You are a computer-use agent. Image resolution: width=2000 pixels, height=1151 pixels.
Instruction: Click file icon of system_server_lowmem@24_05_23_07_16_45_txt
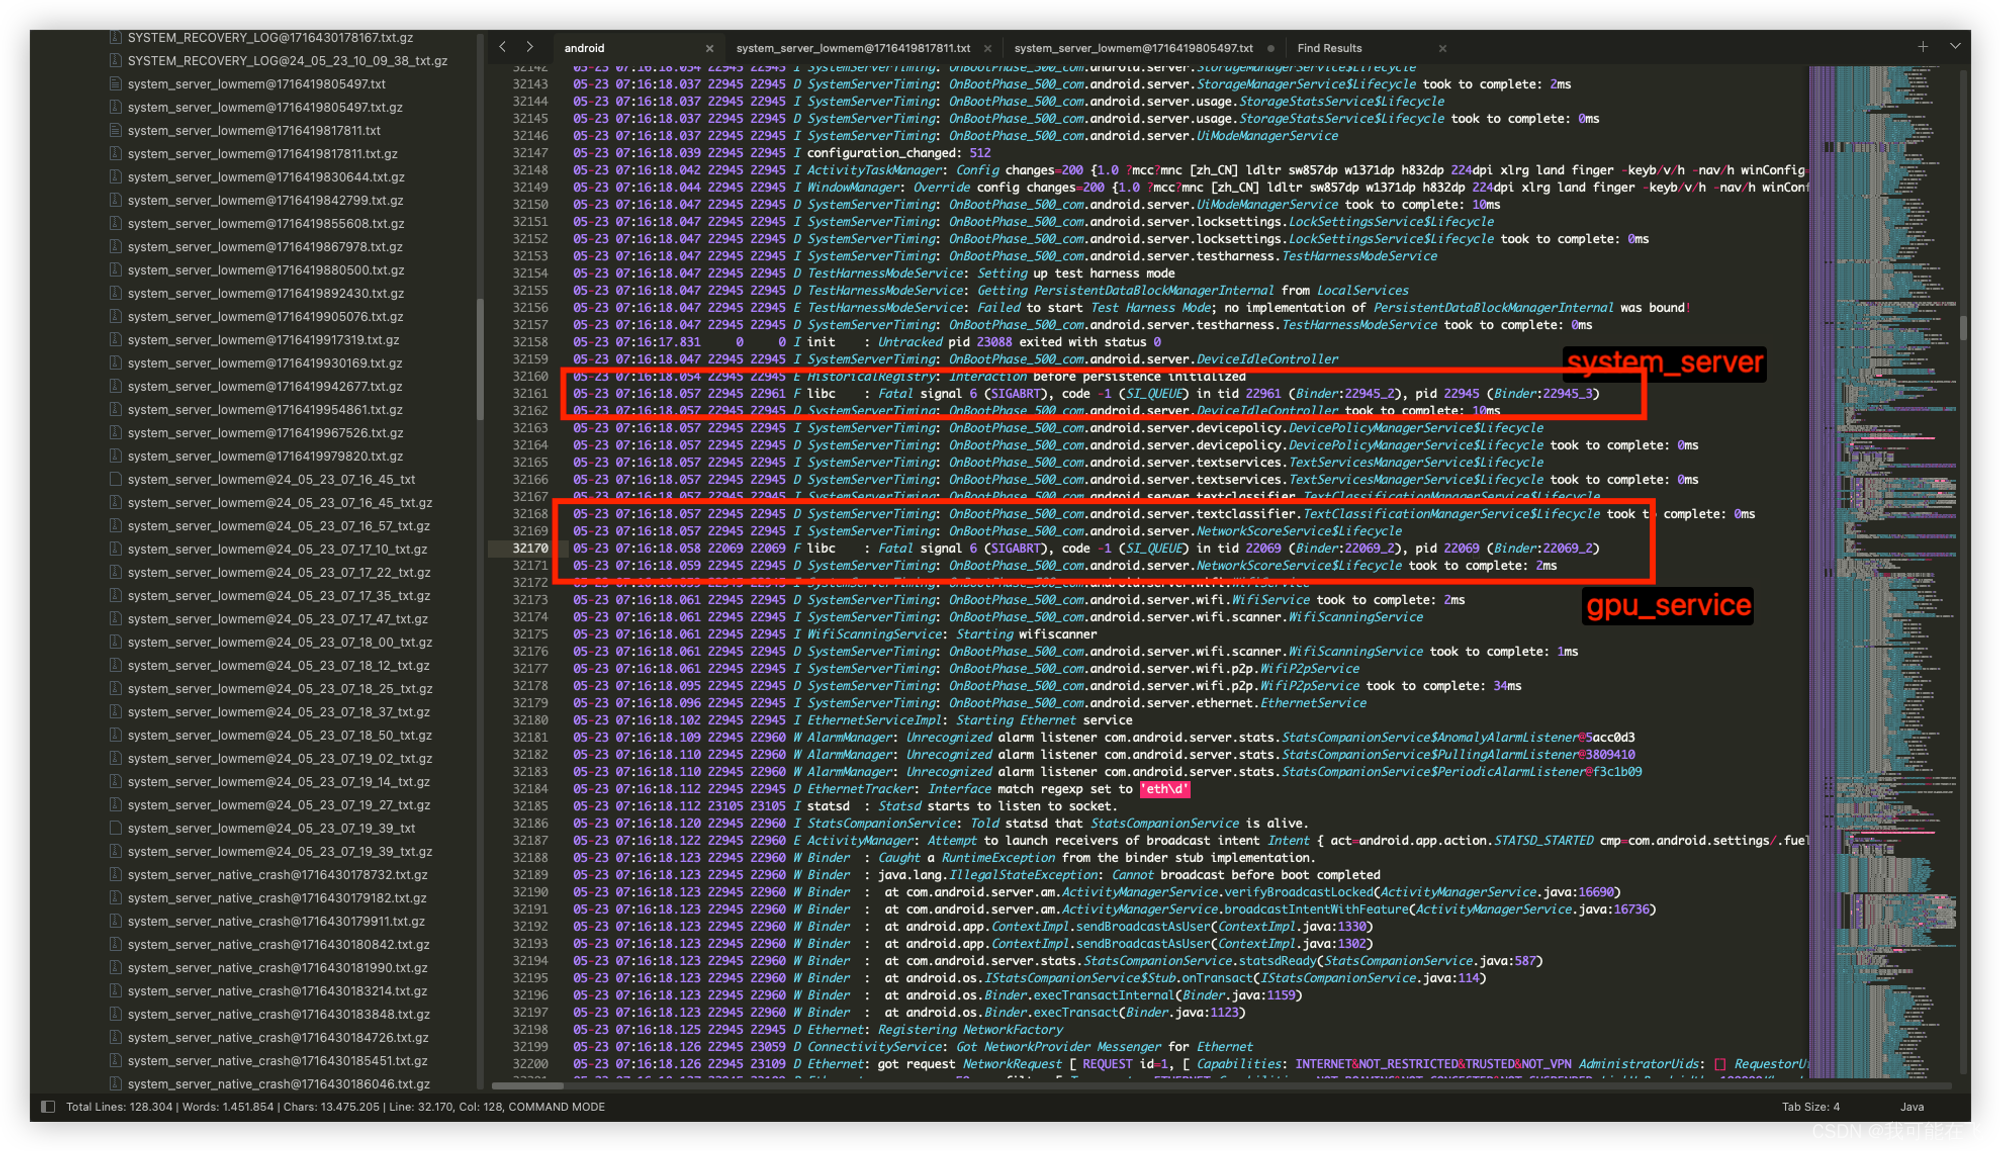[x=116, y=479]
